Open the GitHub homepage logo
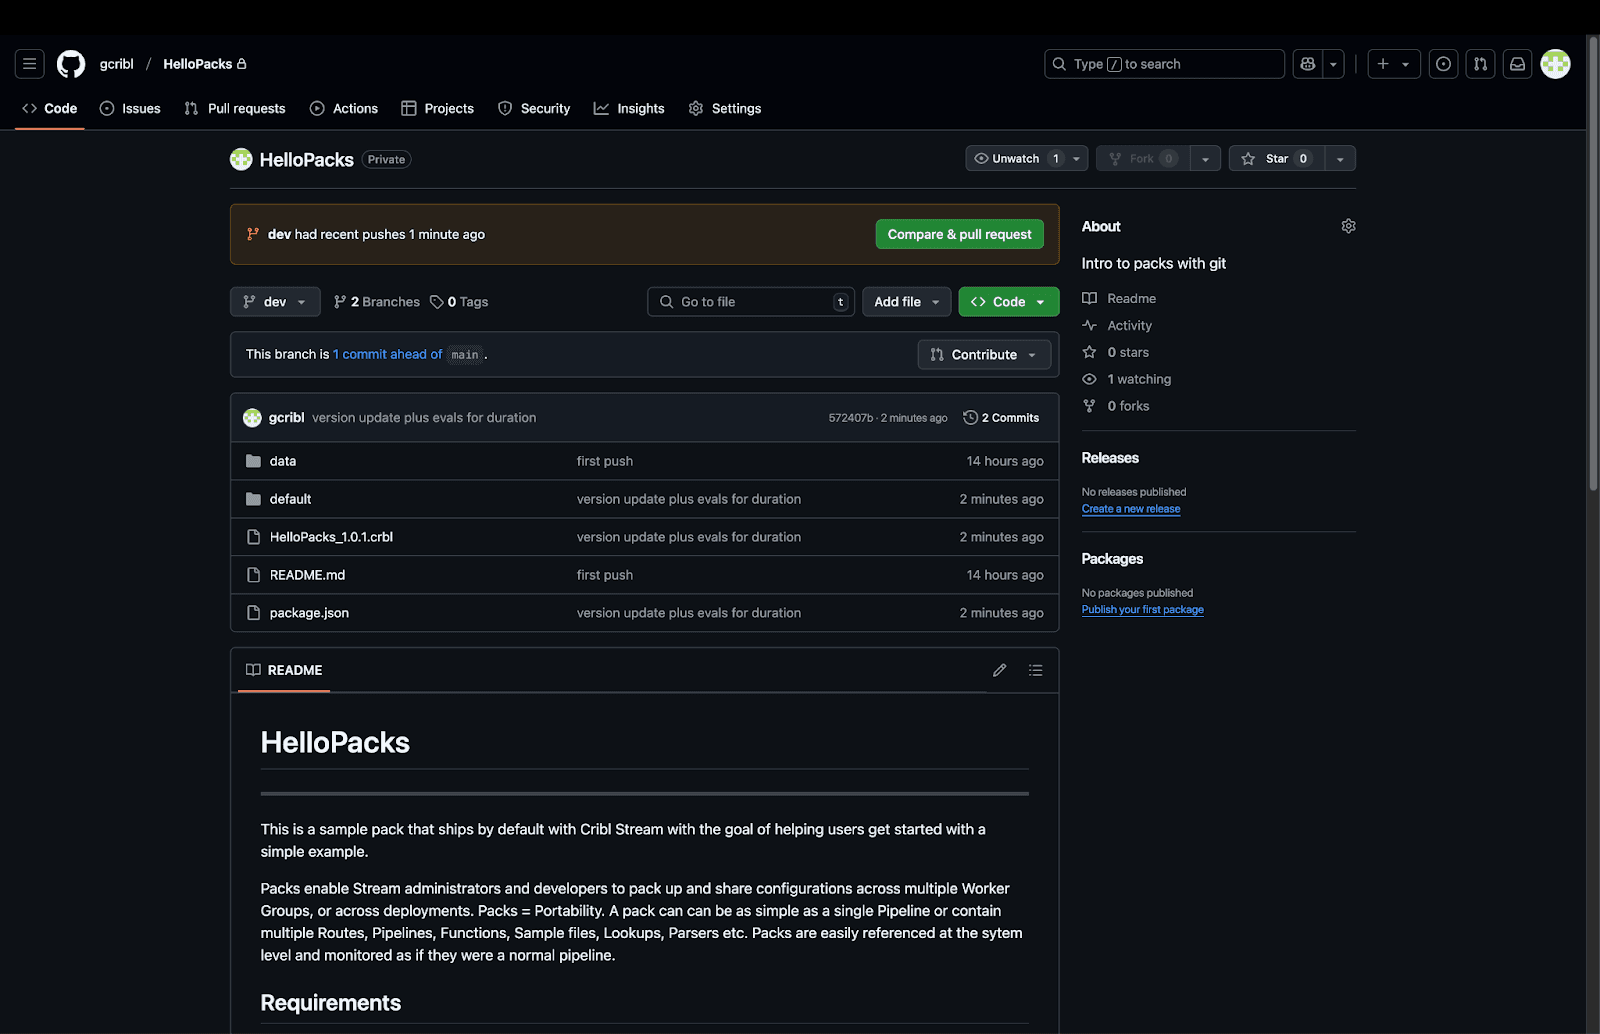 (71, 64)
